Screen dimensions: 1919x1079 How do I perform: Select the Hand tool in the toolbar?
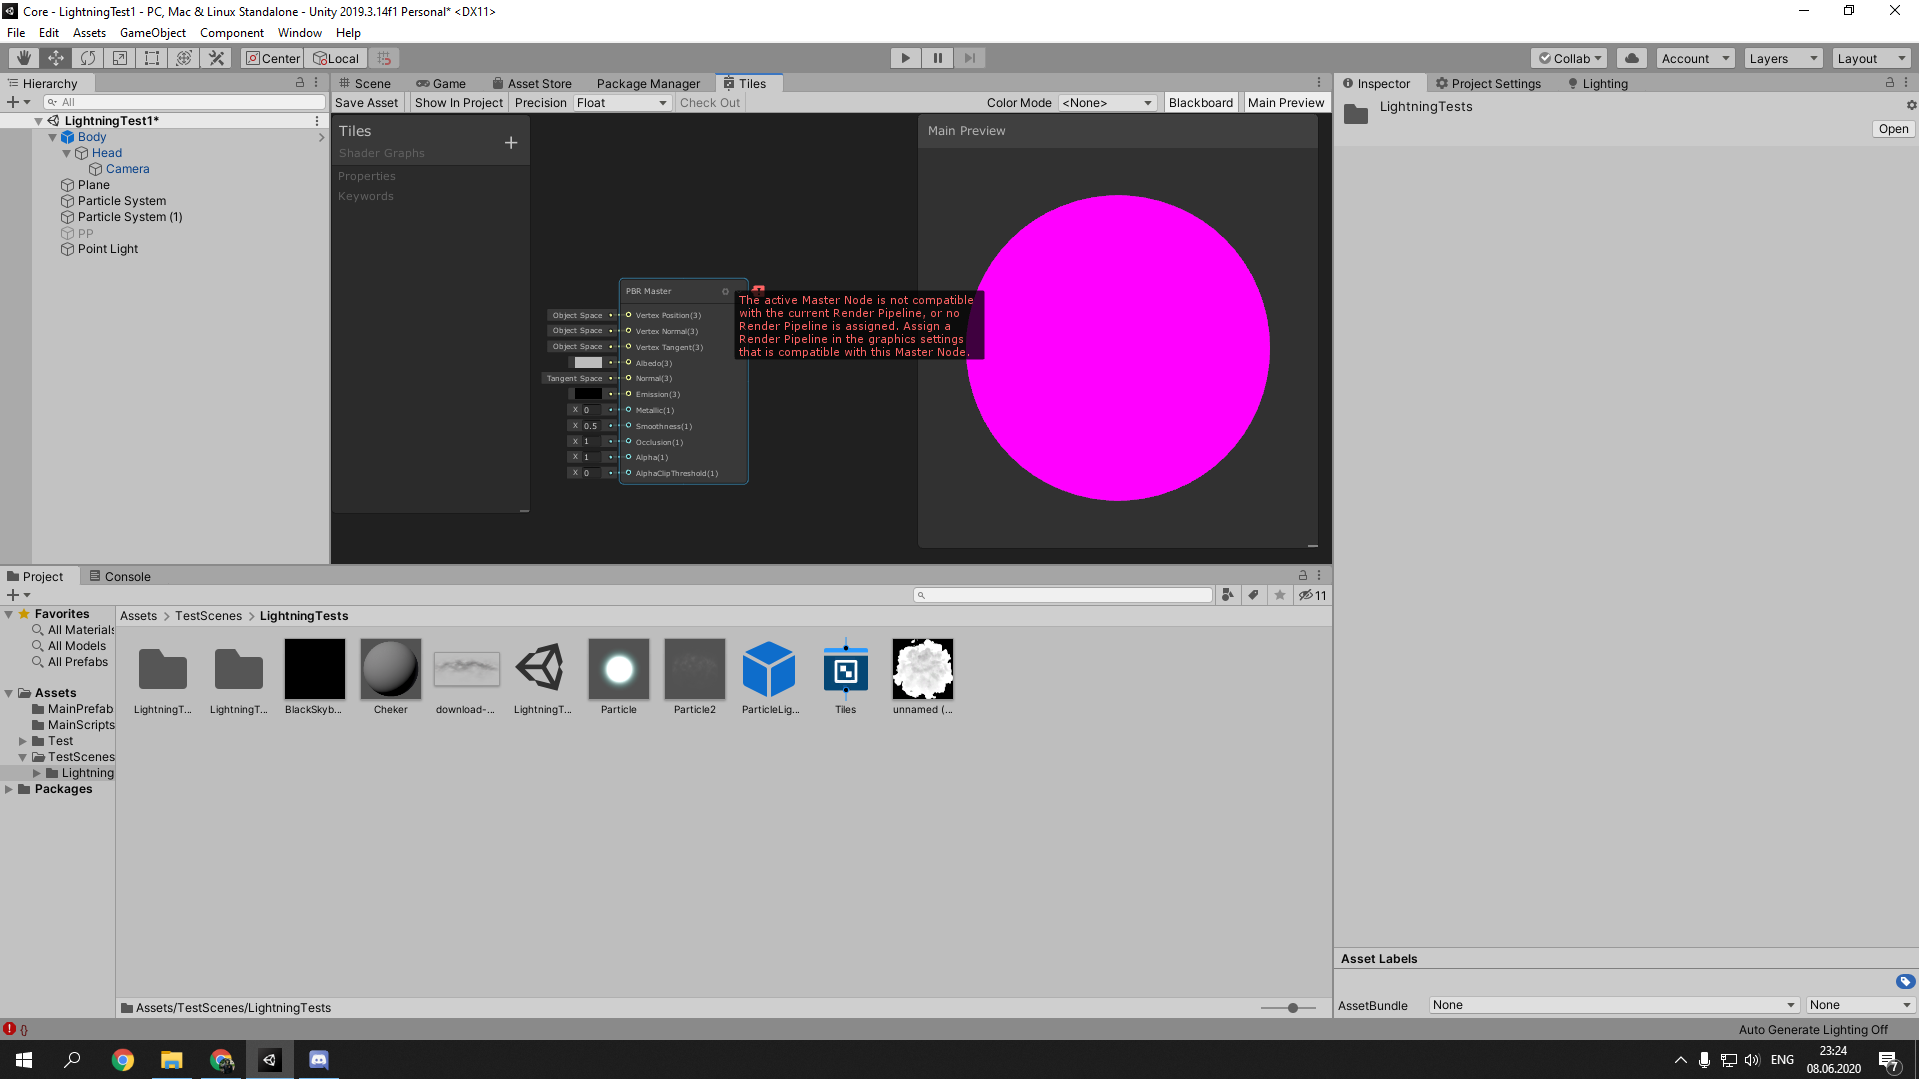pyautogui.click(x=24, y=58)
